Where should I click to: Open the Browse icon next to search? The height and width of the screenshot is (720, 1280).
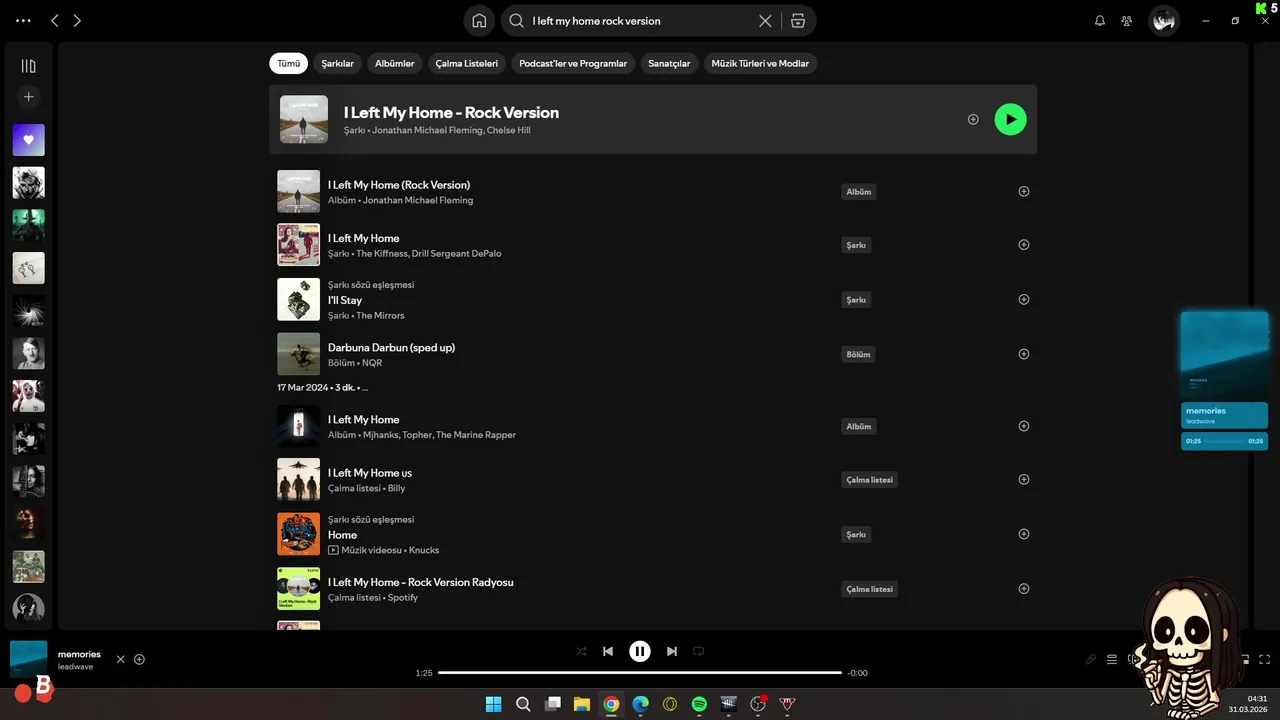point(798,21)
